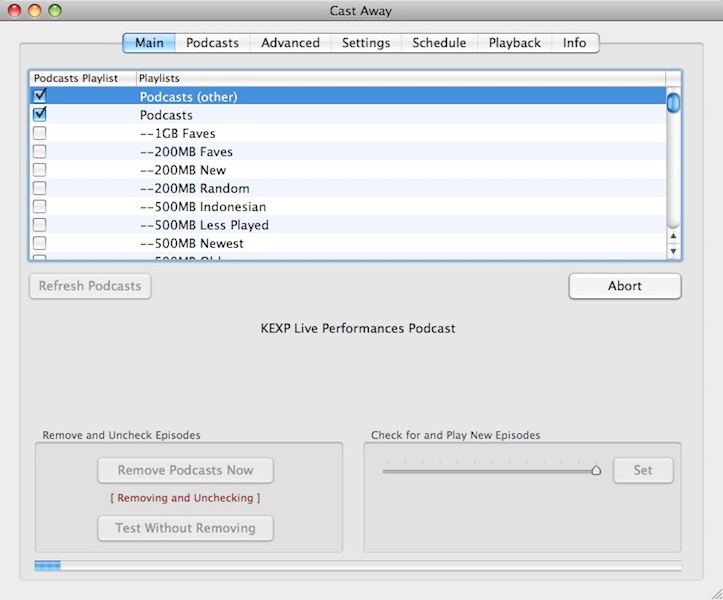The width and height of the screenshot is (723, 600).
Task: Click the playlist list scroll-up arrow
Action: (x=673, y=237)
